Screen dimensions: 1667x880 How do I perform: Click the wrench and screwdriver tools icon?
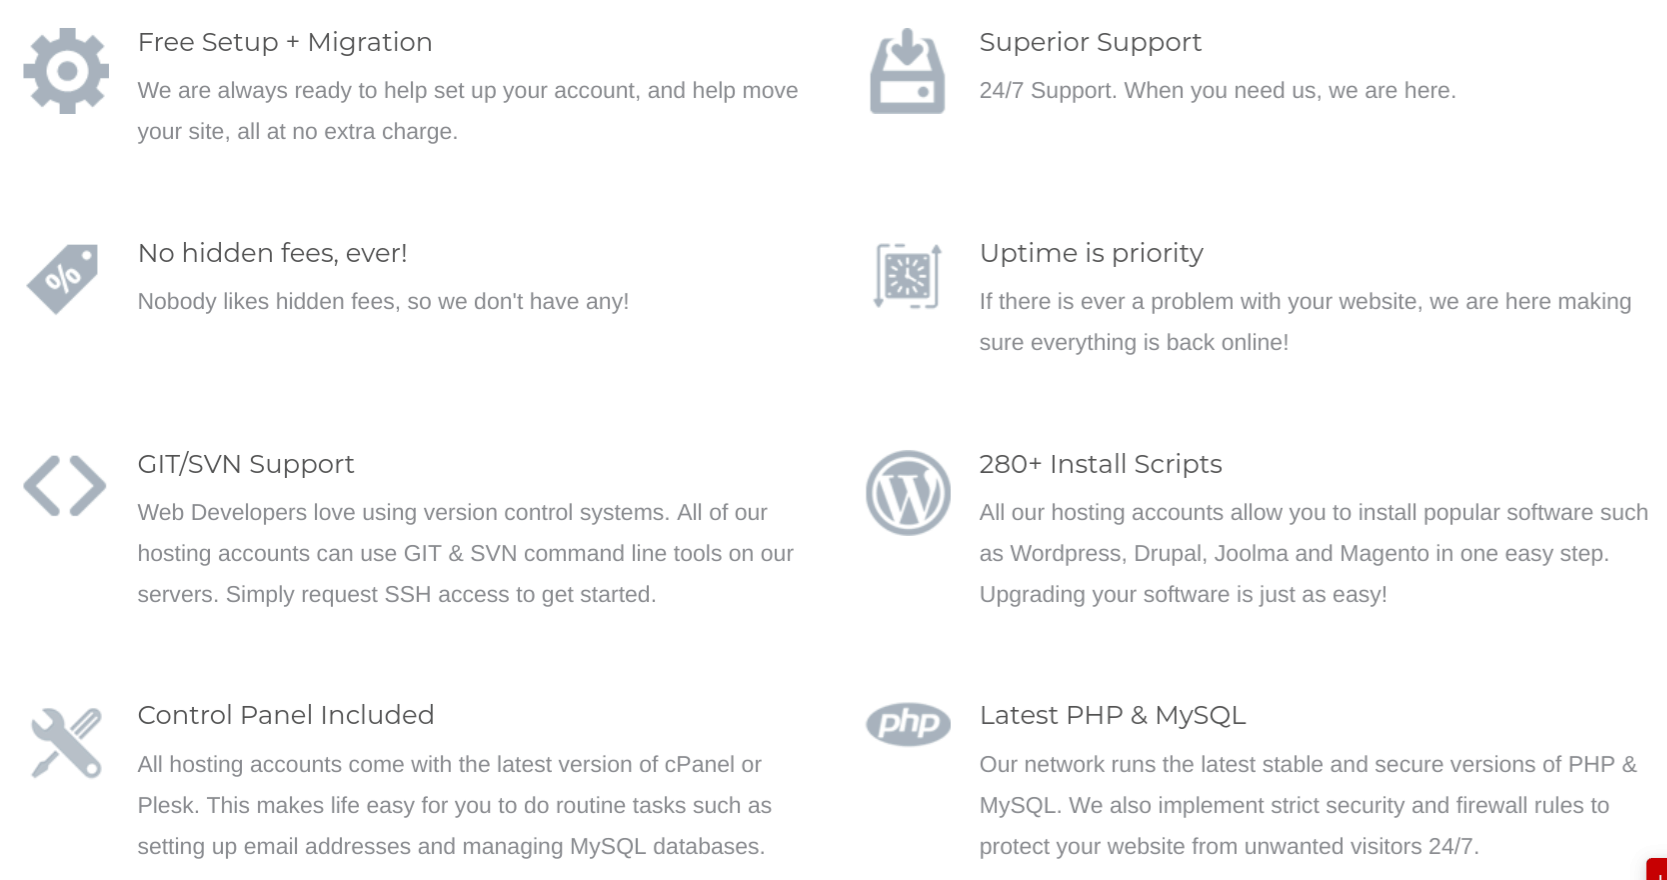[66, 743]
